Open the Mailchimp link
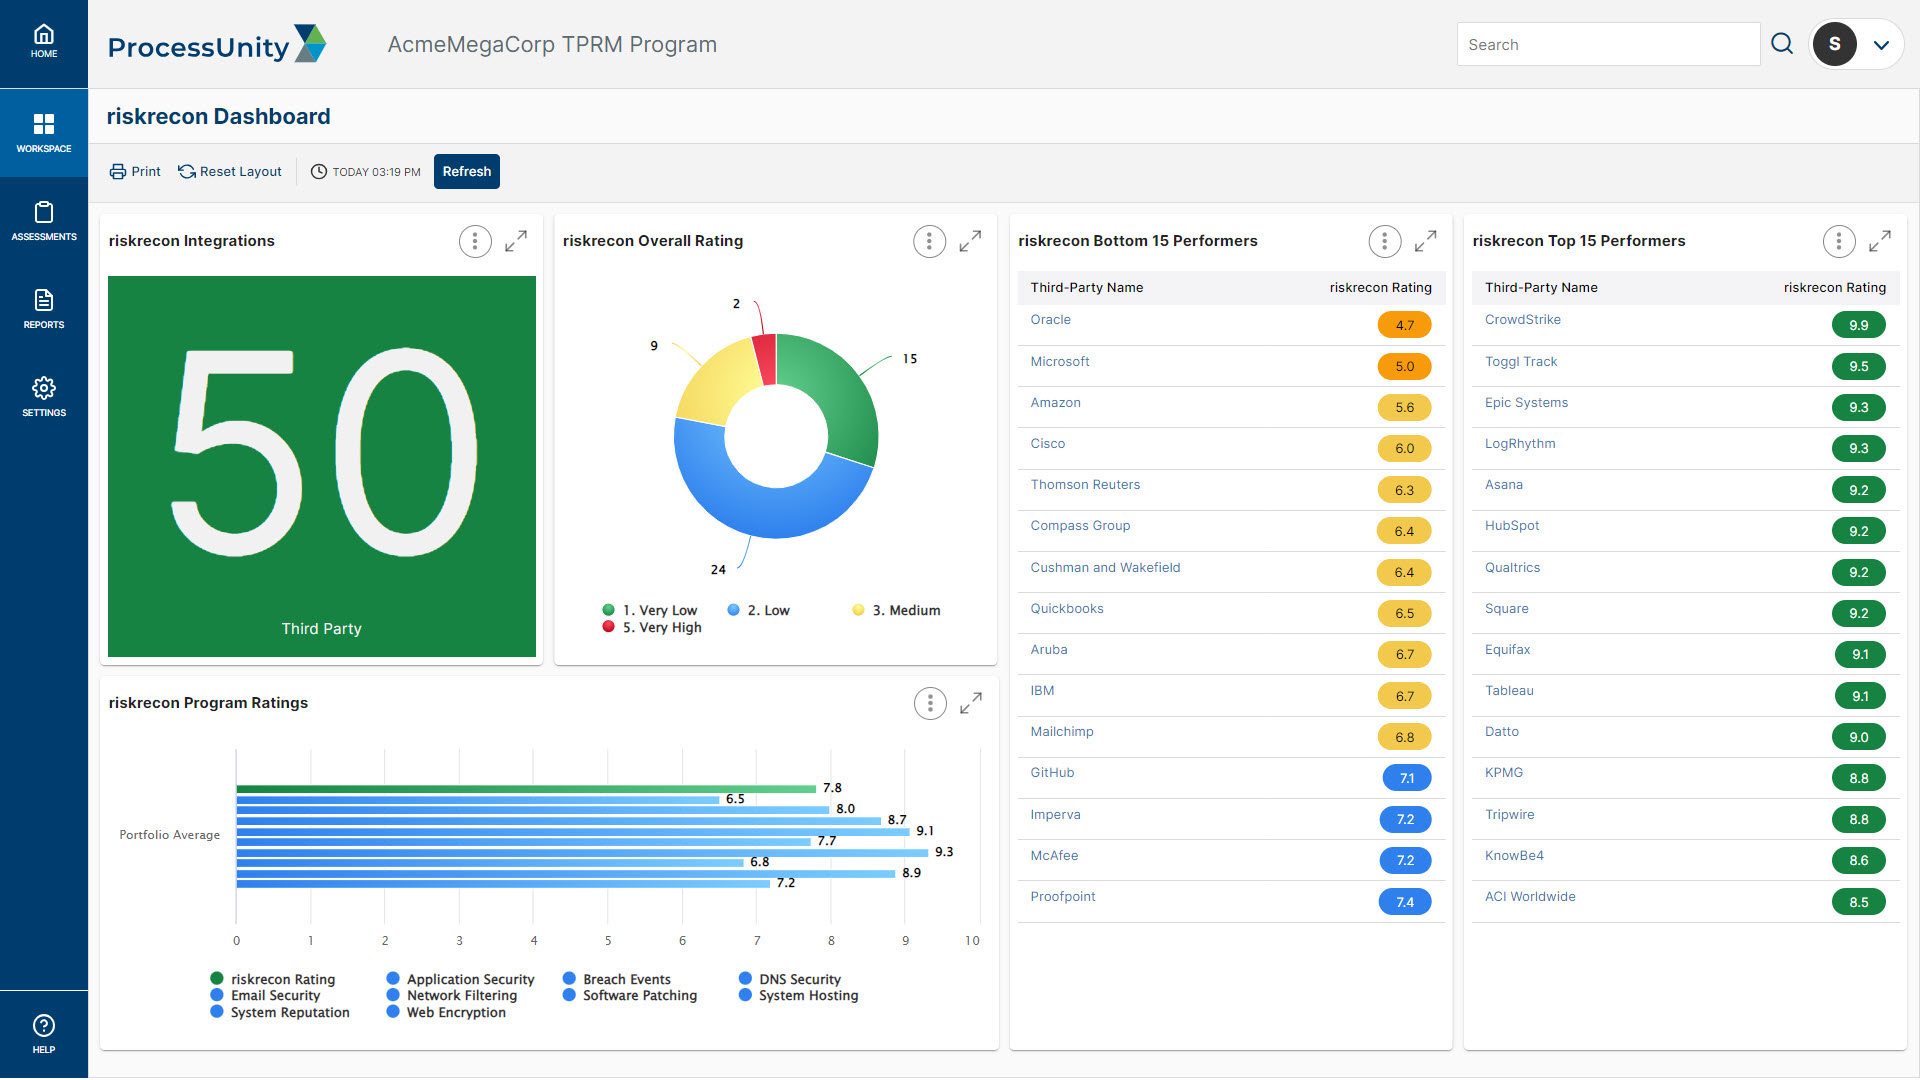The height and width of the screenshot is (1080, 1920). pyautogui.click(x=1062, y=732)
